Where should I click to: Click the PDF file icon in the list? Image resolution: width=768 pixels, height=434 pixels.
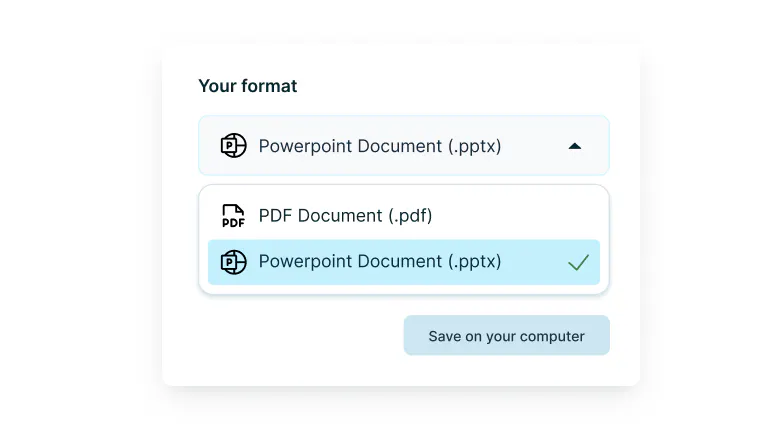pos(233,216)
